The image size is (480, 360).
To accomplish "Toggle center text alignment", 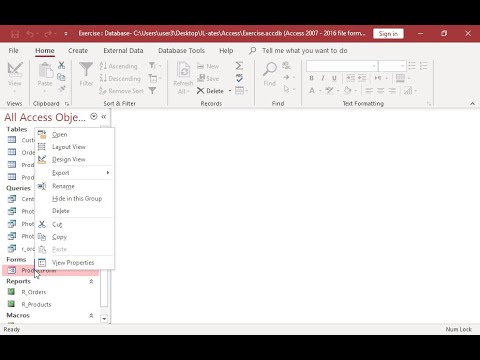I will (381, 90).
